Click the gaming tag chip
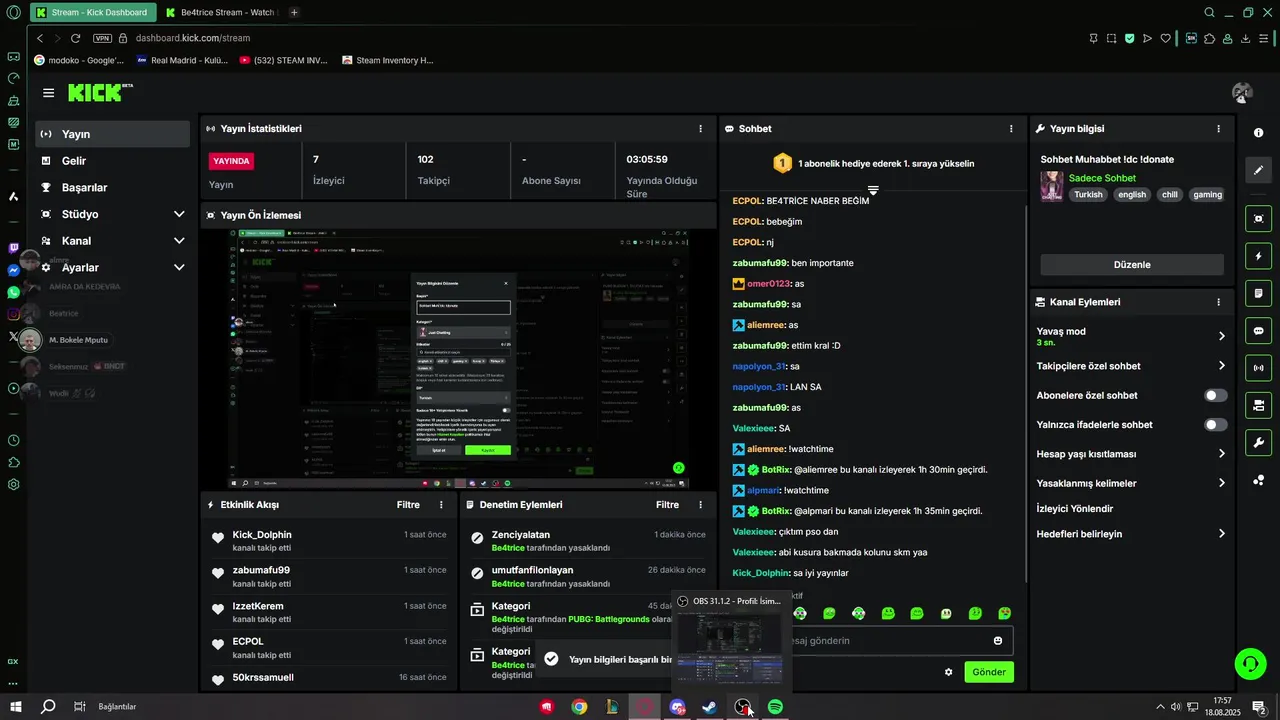Screen dimensions: 1280x720 [x=1207, y=195]
